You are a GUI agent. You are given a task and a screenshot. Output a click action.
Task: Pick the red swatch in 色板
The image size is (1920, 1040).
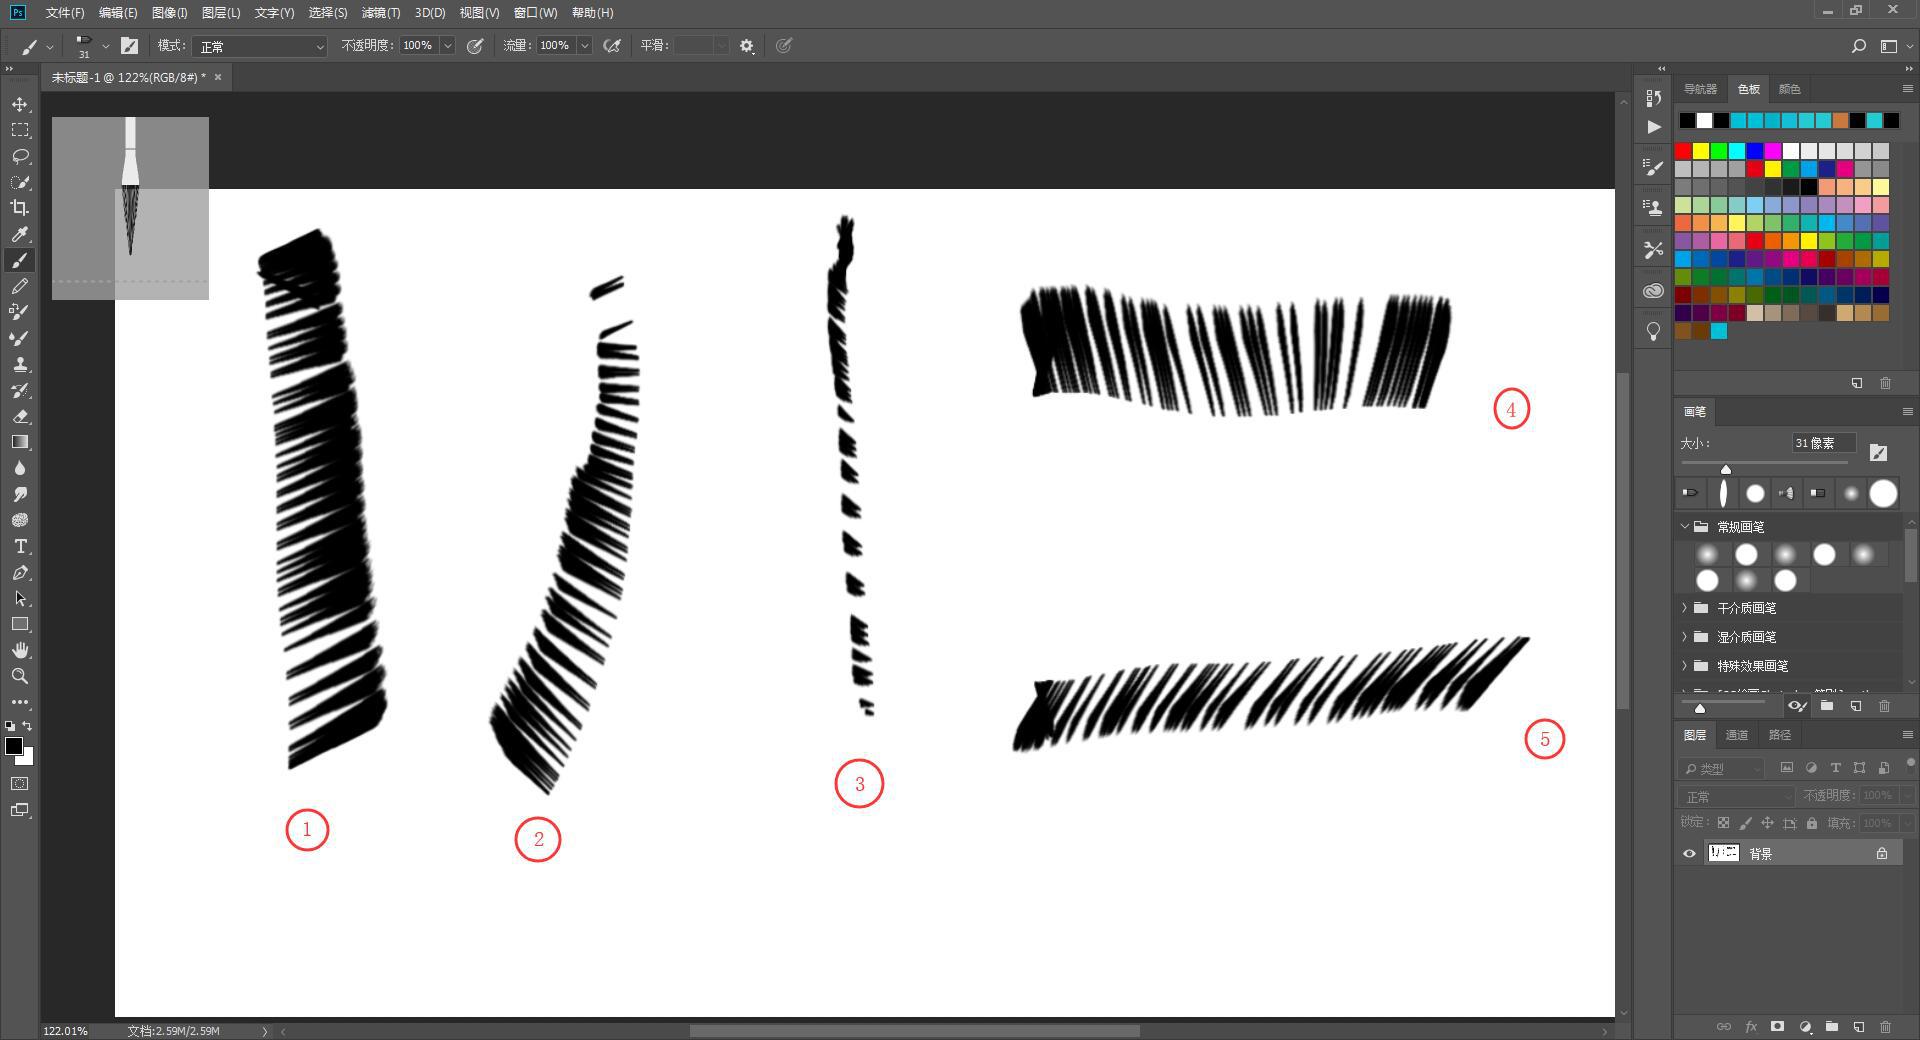(1683, 151)
